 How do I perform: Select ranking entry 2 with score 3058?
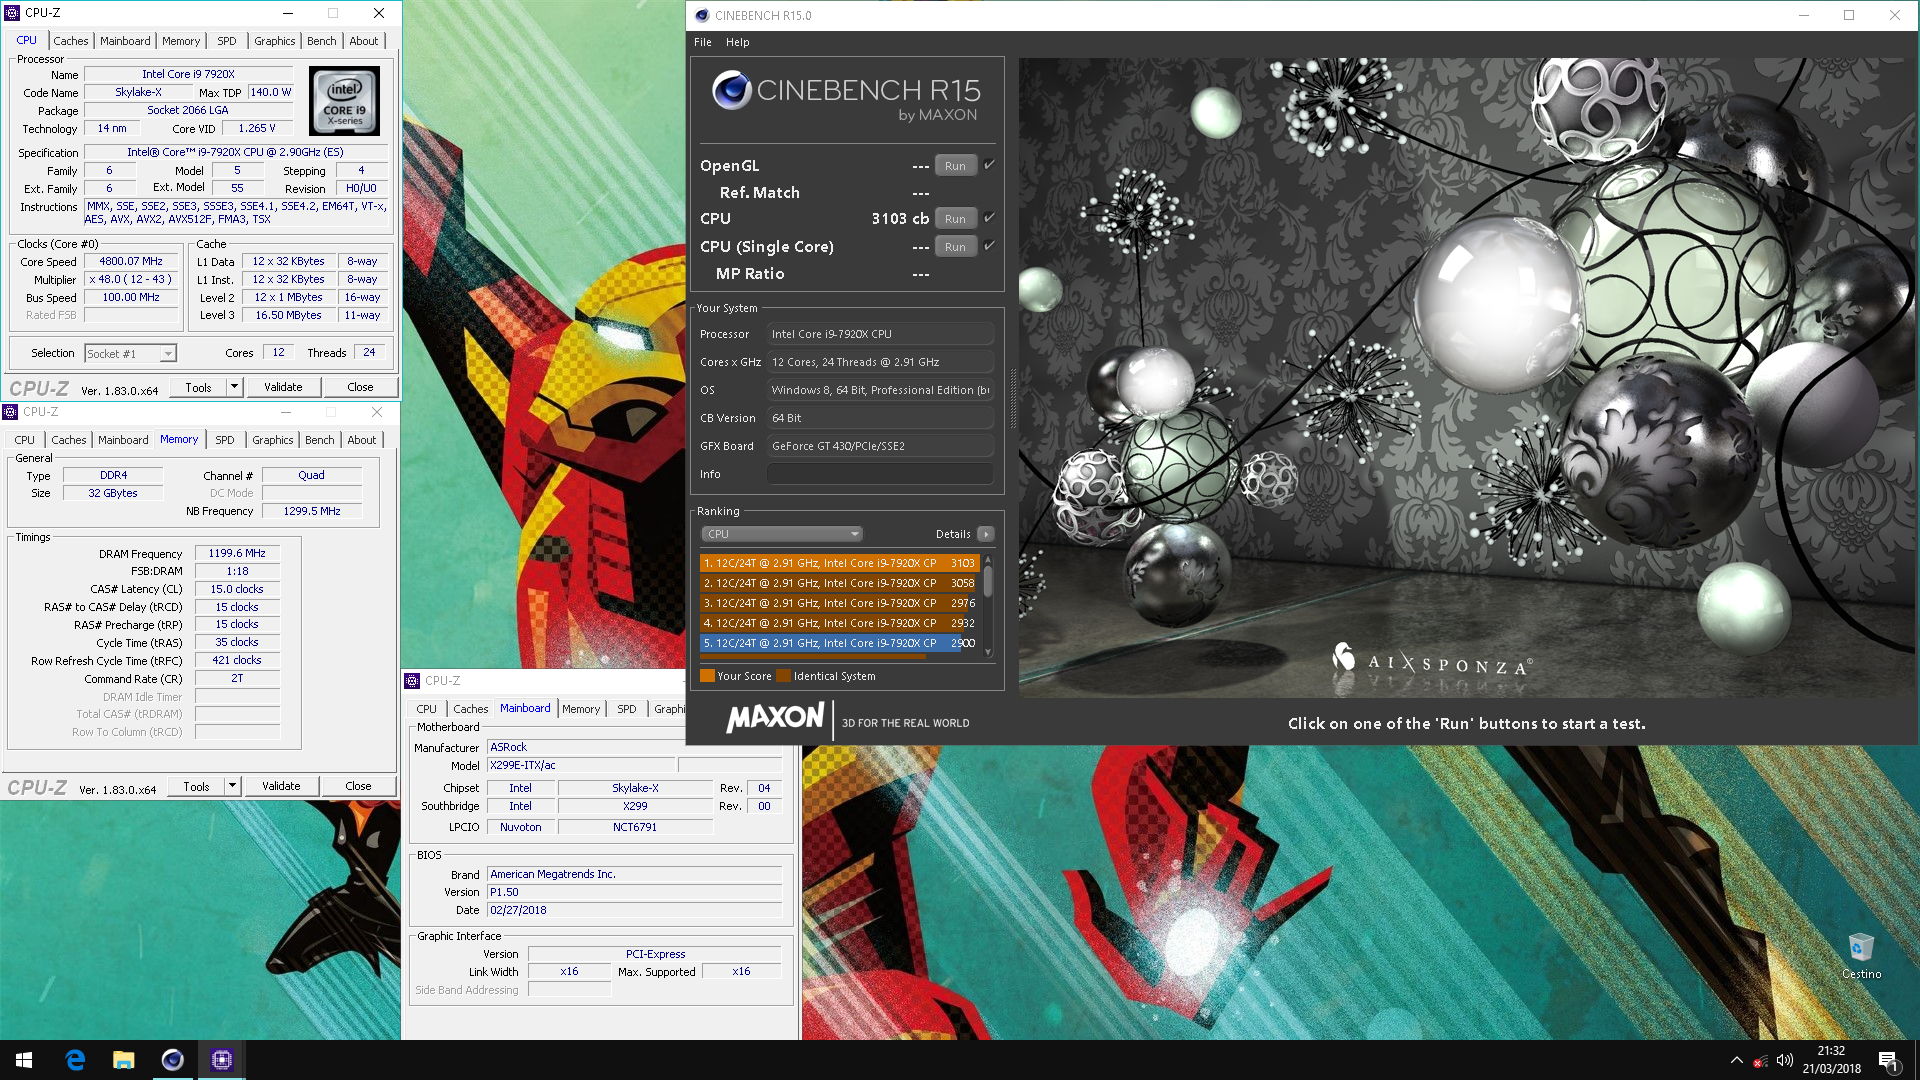[x=838, y=583]
